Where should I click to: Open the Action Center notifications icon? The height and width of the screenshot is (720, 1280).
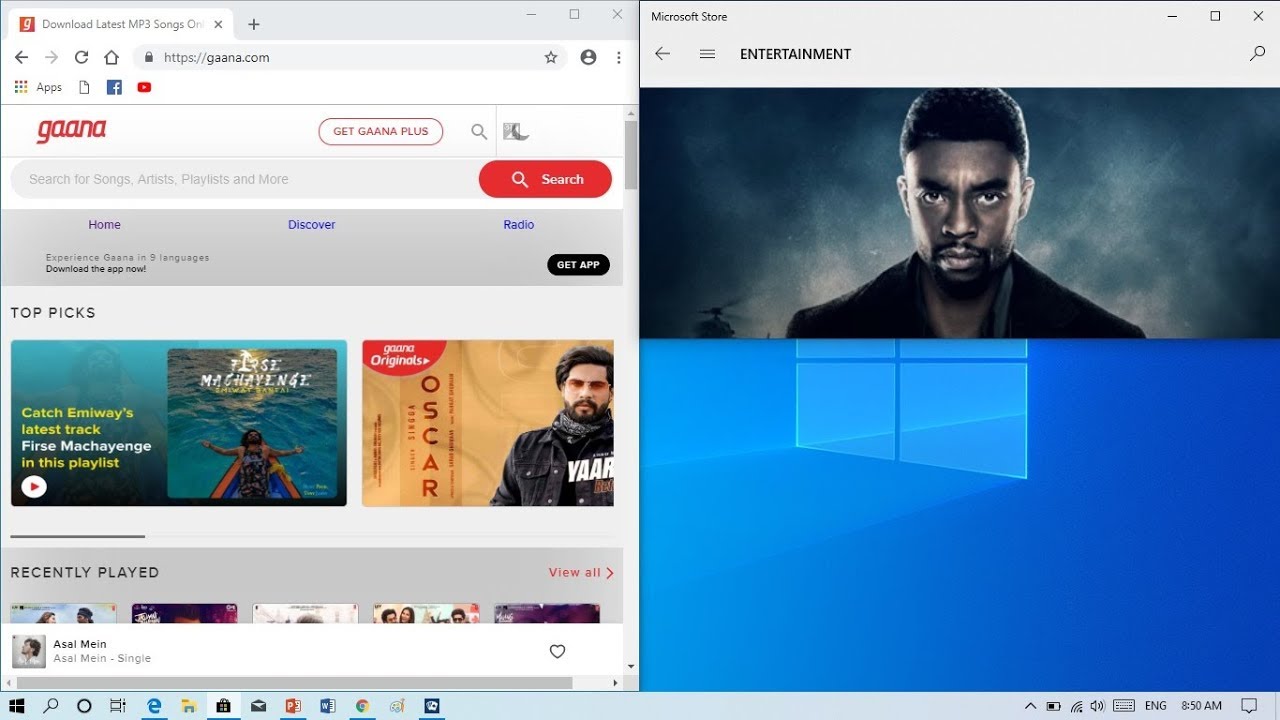[1249, 706]
